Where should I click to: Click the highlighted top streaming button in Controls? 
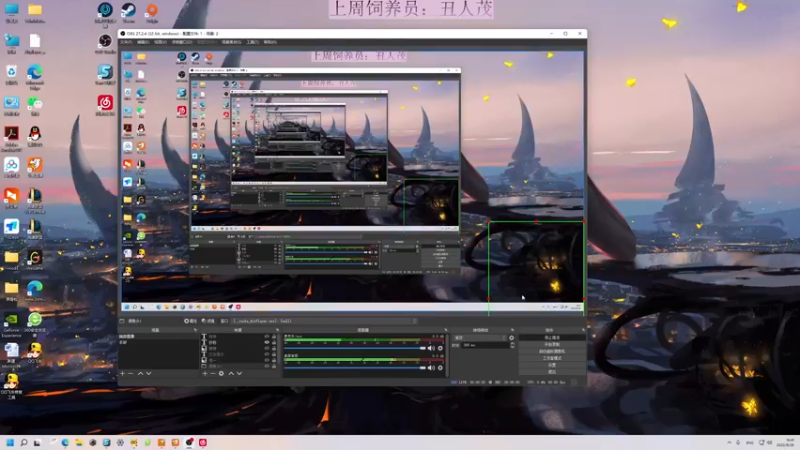tap(552, 338)
